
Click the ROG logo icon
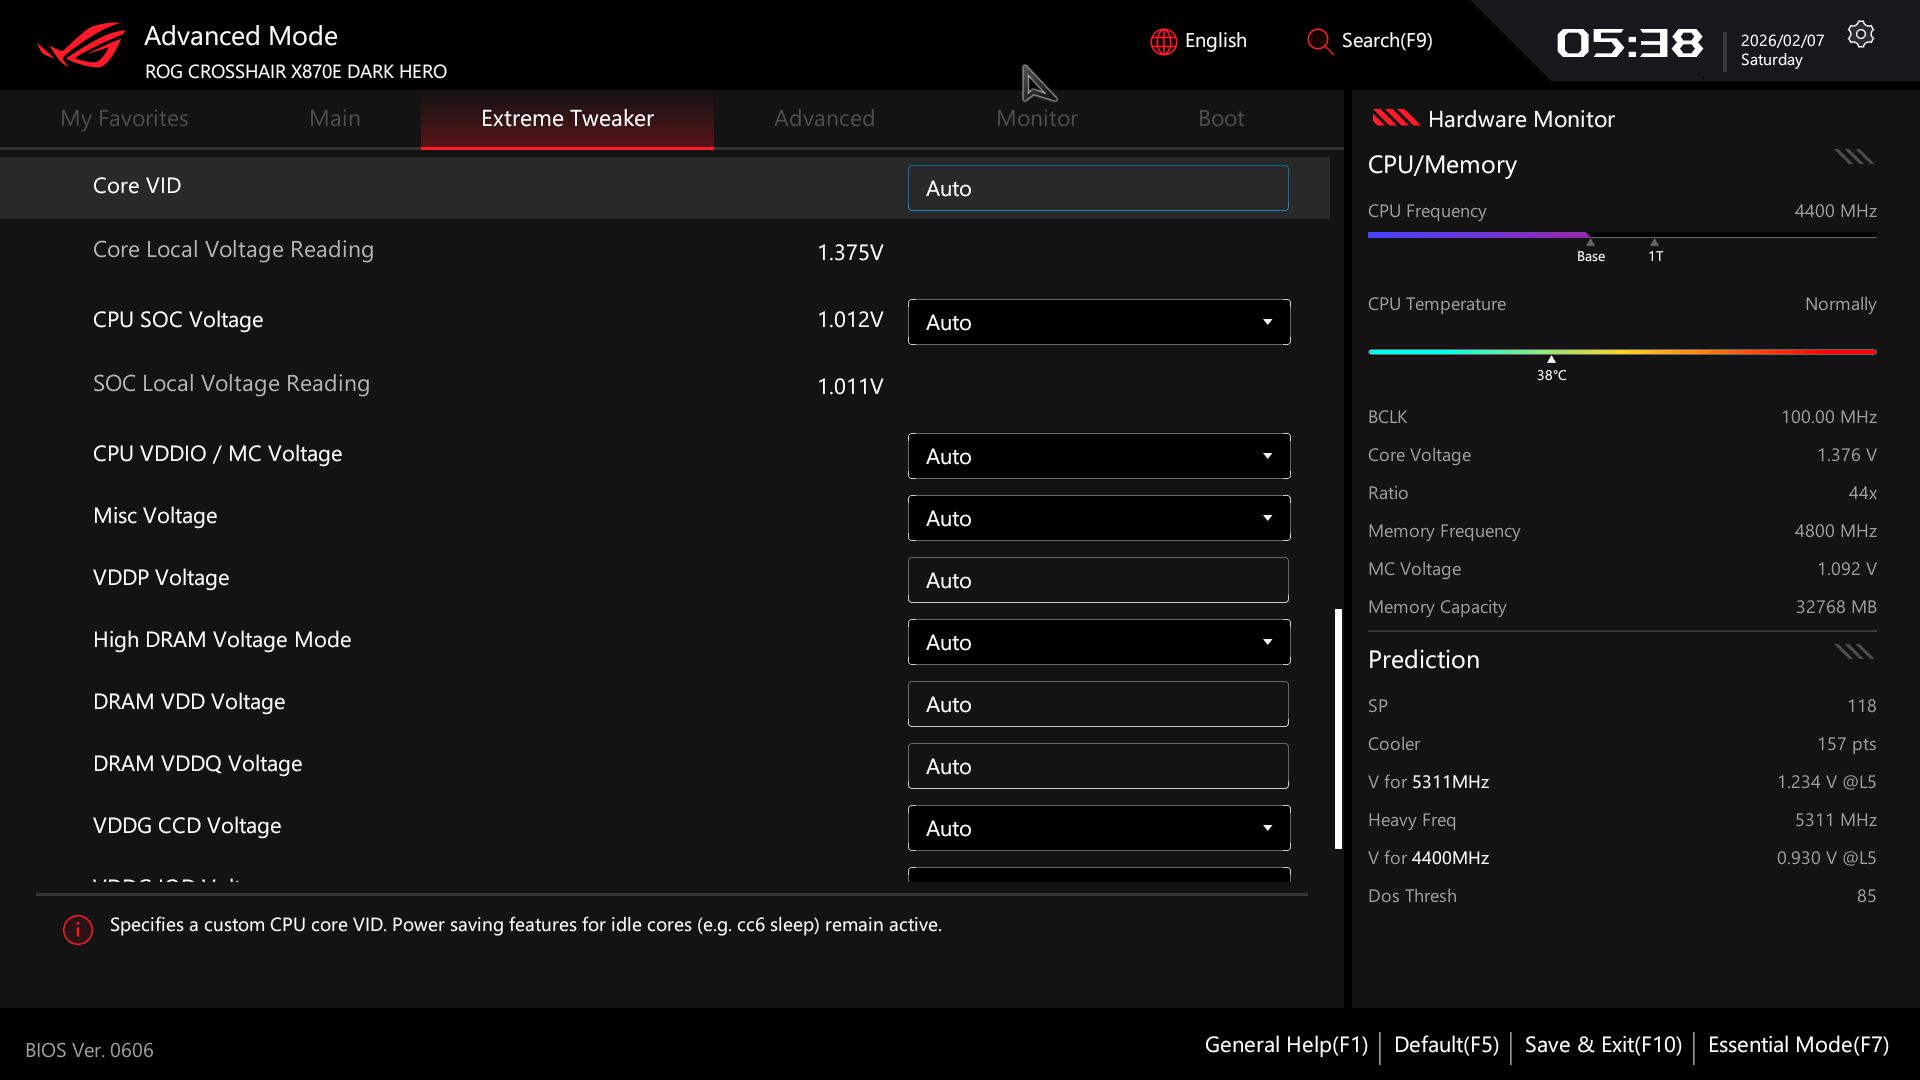pyautogui.click(x=81, y=46)
